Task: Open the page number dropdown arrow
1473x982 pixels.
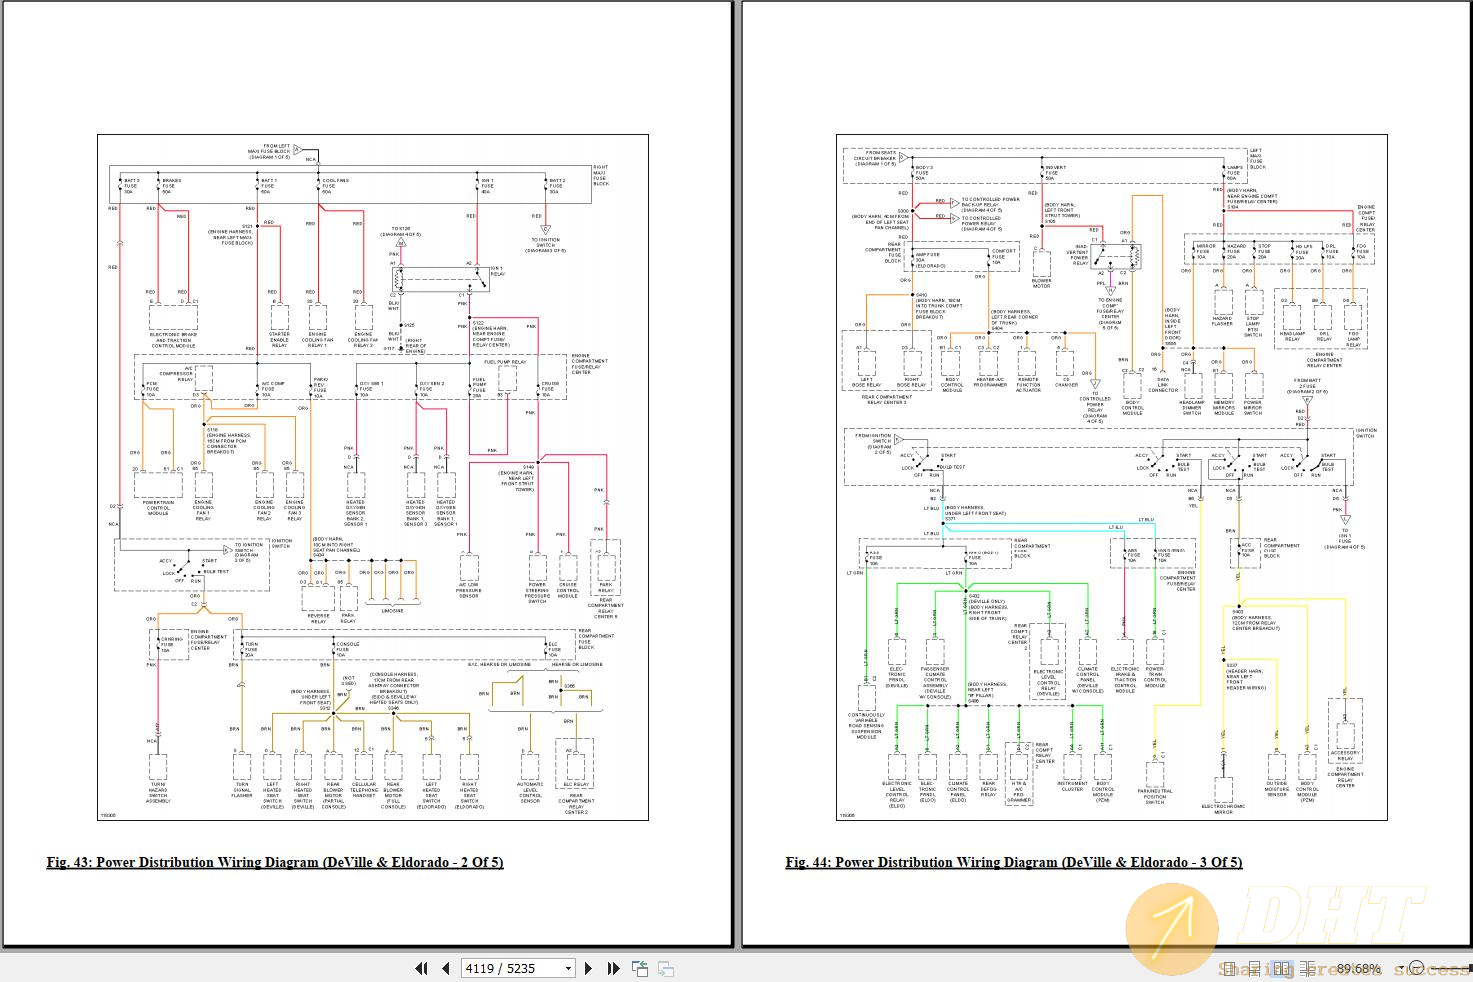Action: pos(569,968)
